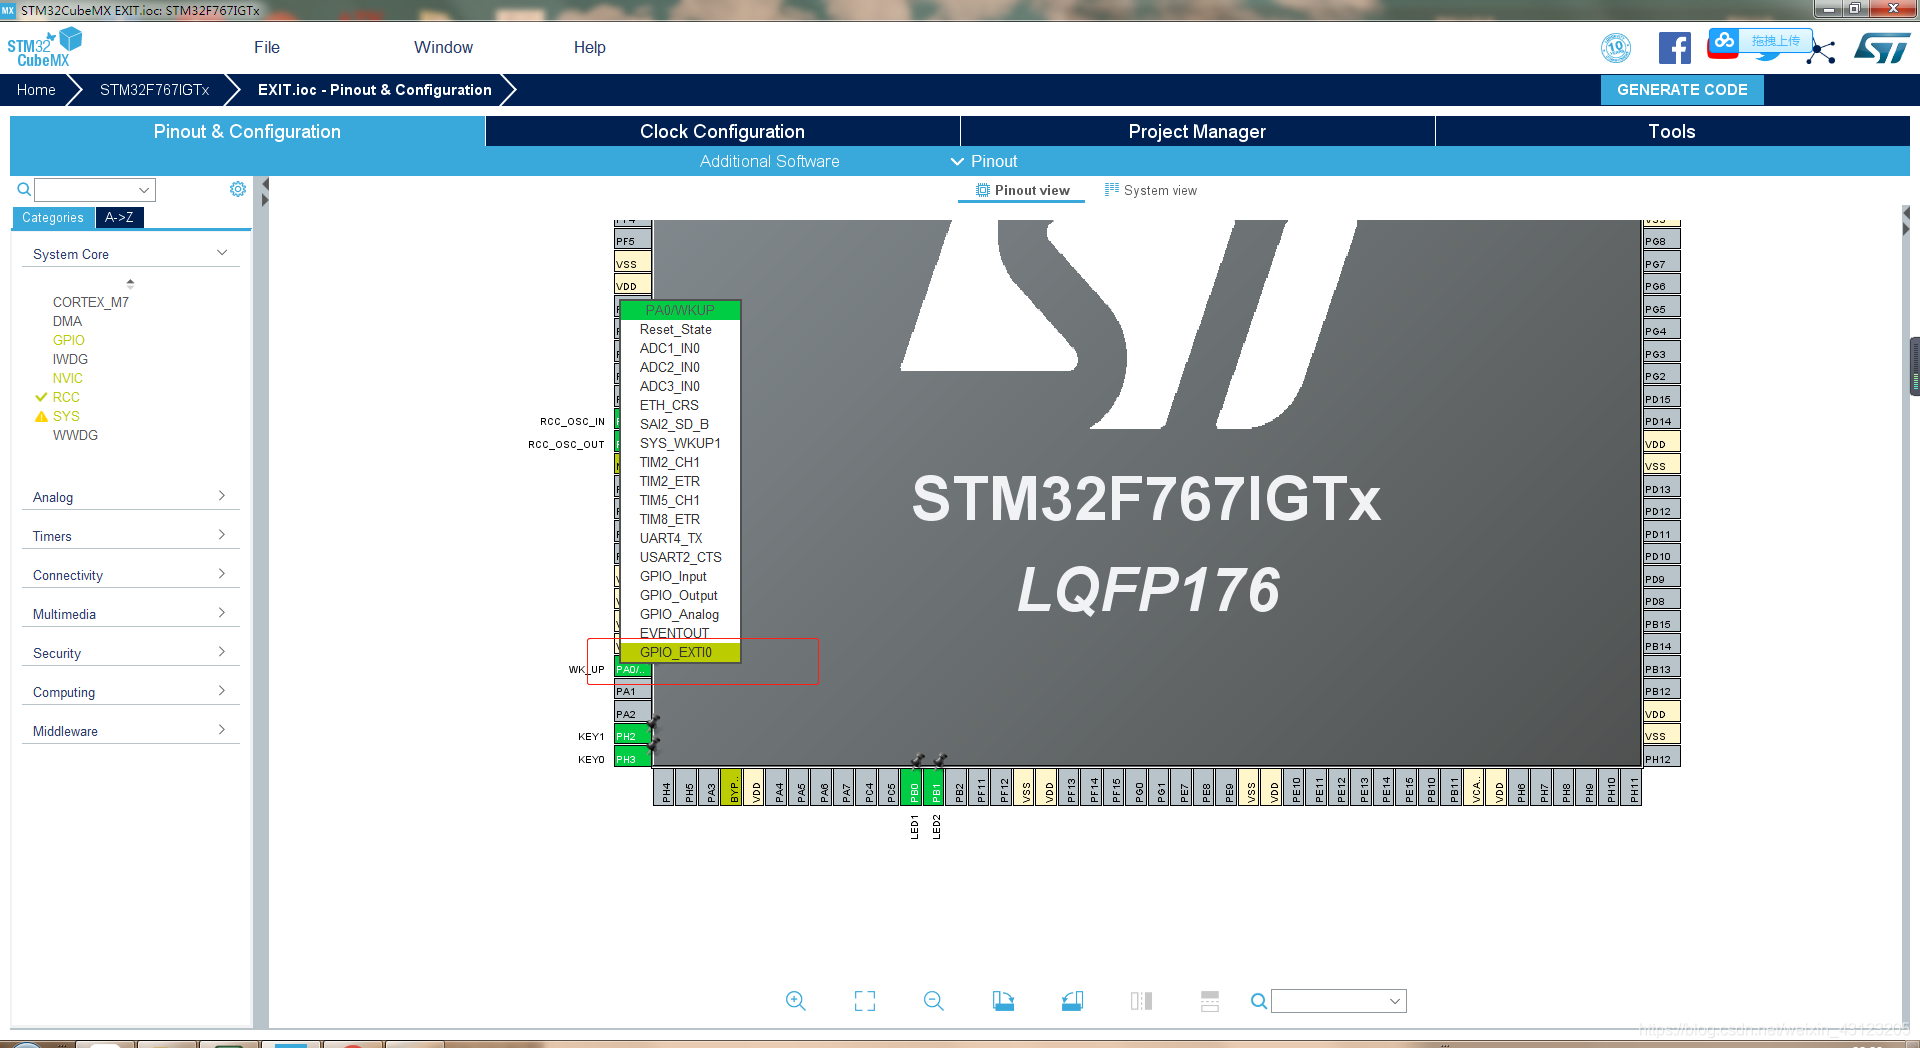
Task: Expand the Analog category
Action: 222,496
